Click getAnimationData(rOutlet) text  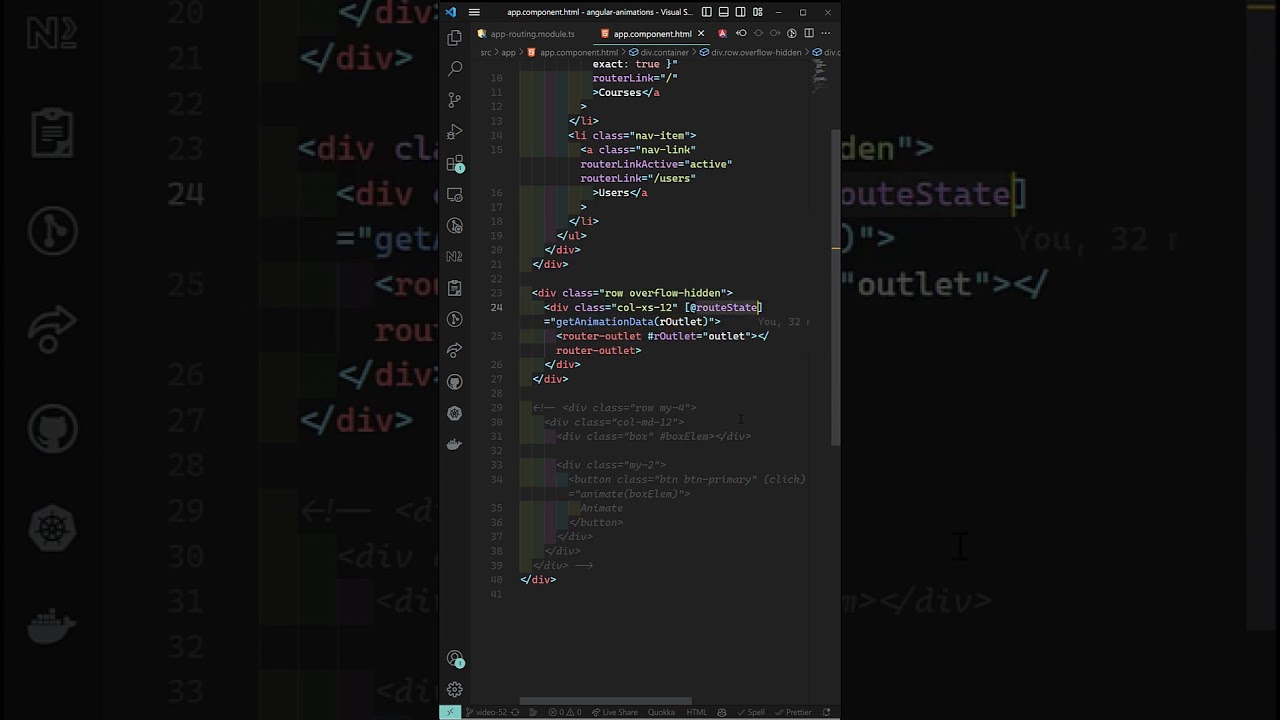[x=630, y=322]
